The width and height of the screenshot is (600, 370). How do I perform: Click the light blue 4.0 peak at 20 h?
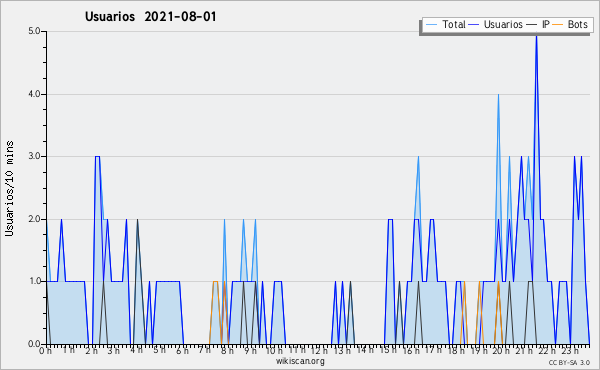coord(498,95)
